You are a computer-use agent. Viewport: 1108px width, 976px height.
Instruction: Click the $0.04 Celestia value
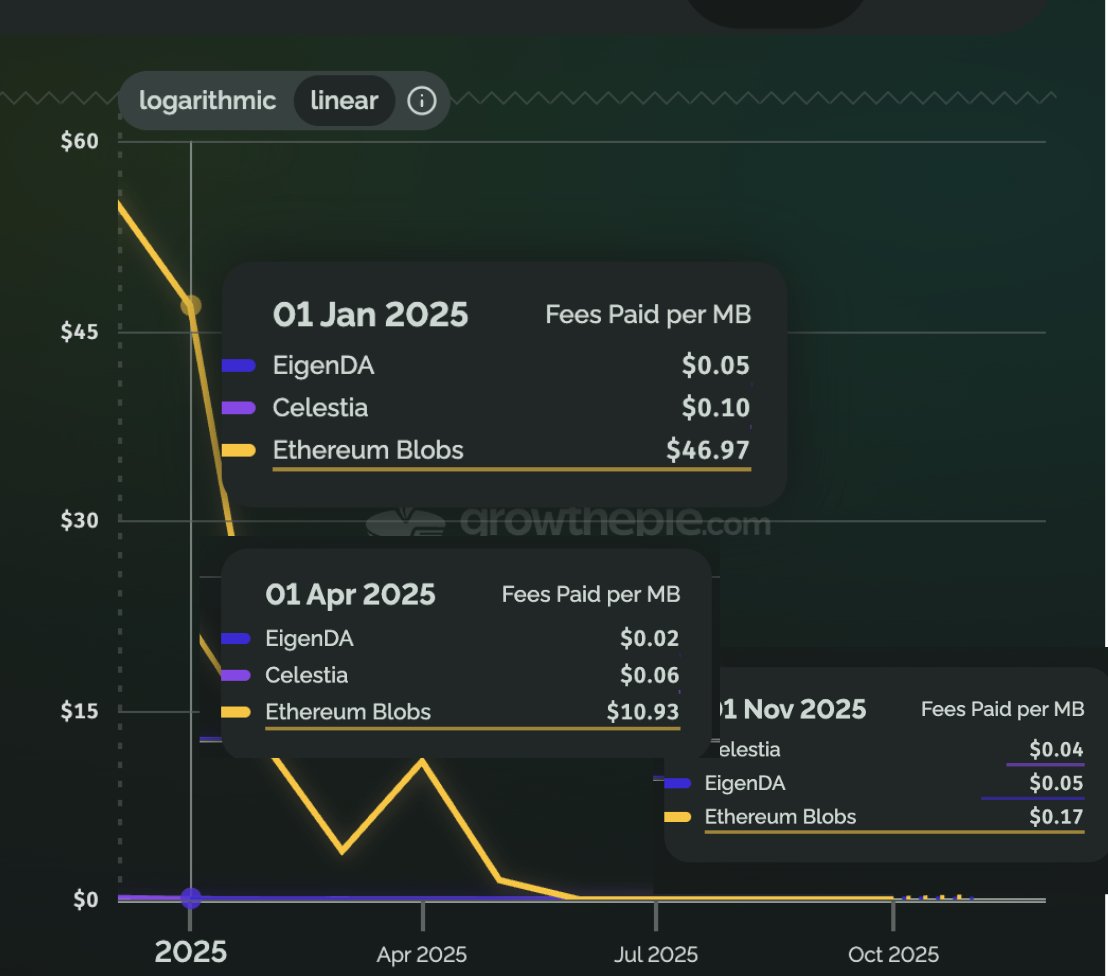coord(1056,749)
